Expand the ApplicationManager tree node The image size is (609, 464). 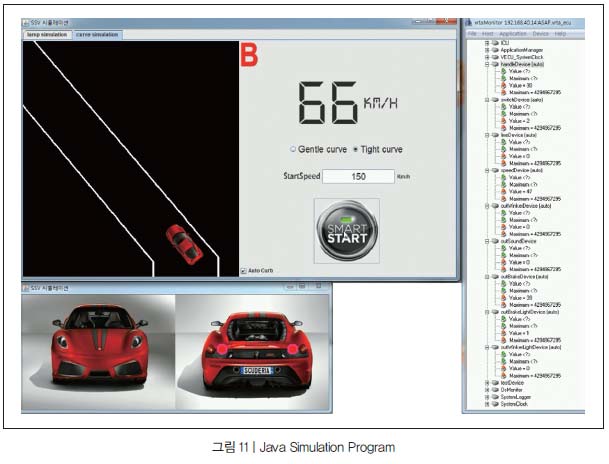(x=487, y=50)
